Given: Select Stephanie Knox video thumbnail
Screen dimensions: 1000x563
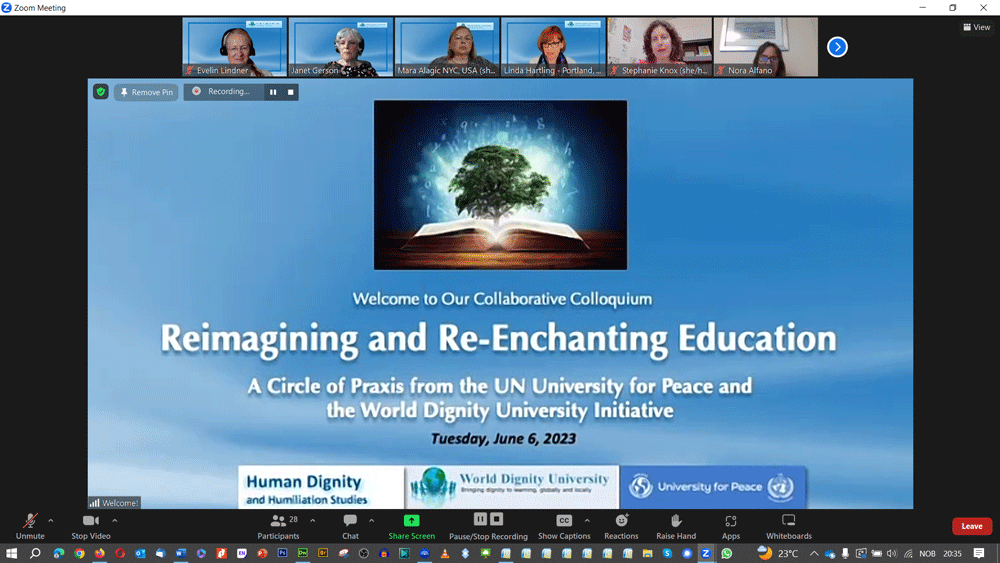Looking at the screenshot, I should [x=659, y=47].
